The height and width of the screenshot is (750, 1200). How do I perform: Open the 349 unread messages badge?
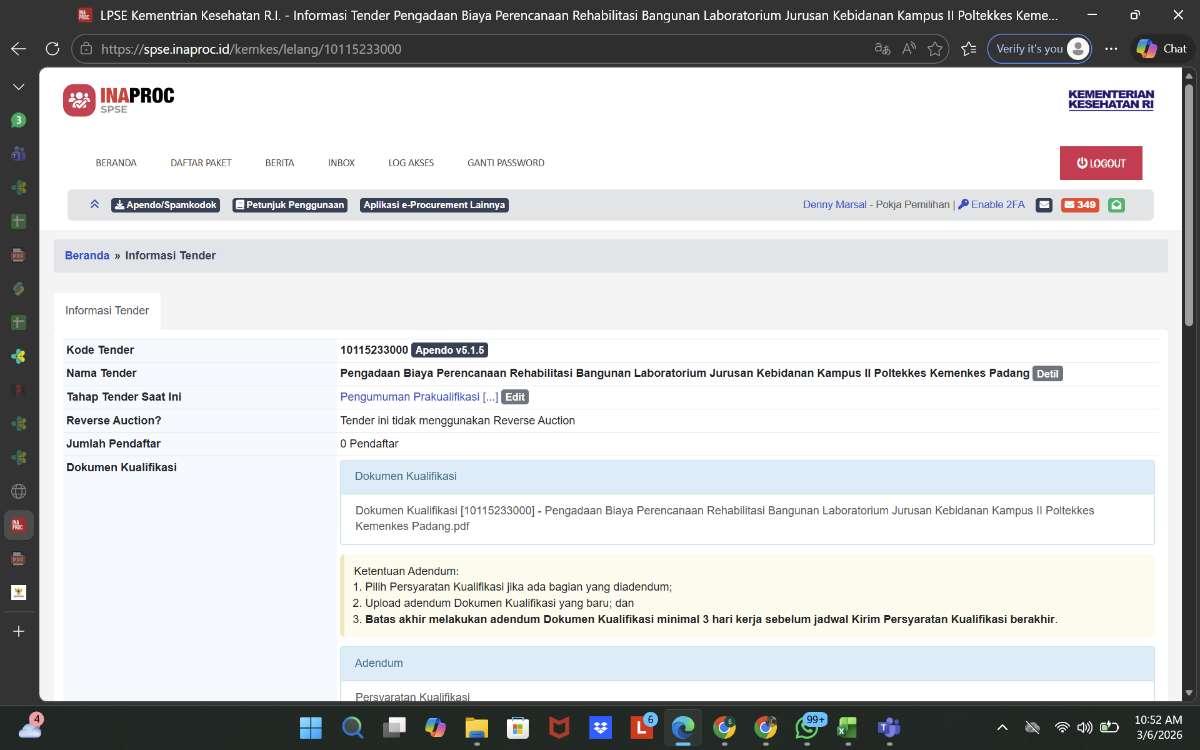tap(1080, 205)
